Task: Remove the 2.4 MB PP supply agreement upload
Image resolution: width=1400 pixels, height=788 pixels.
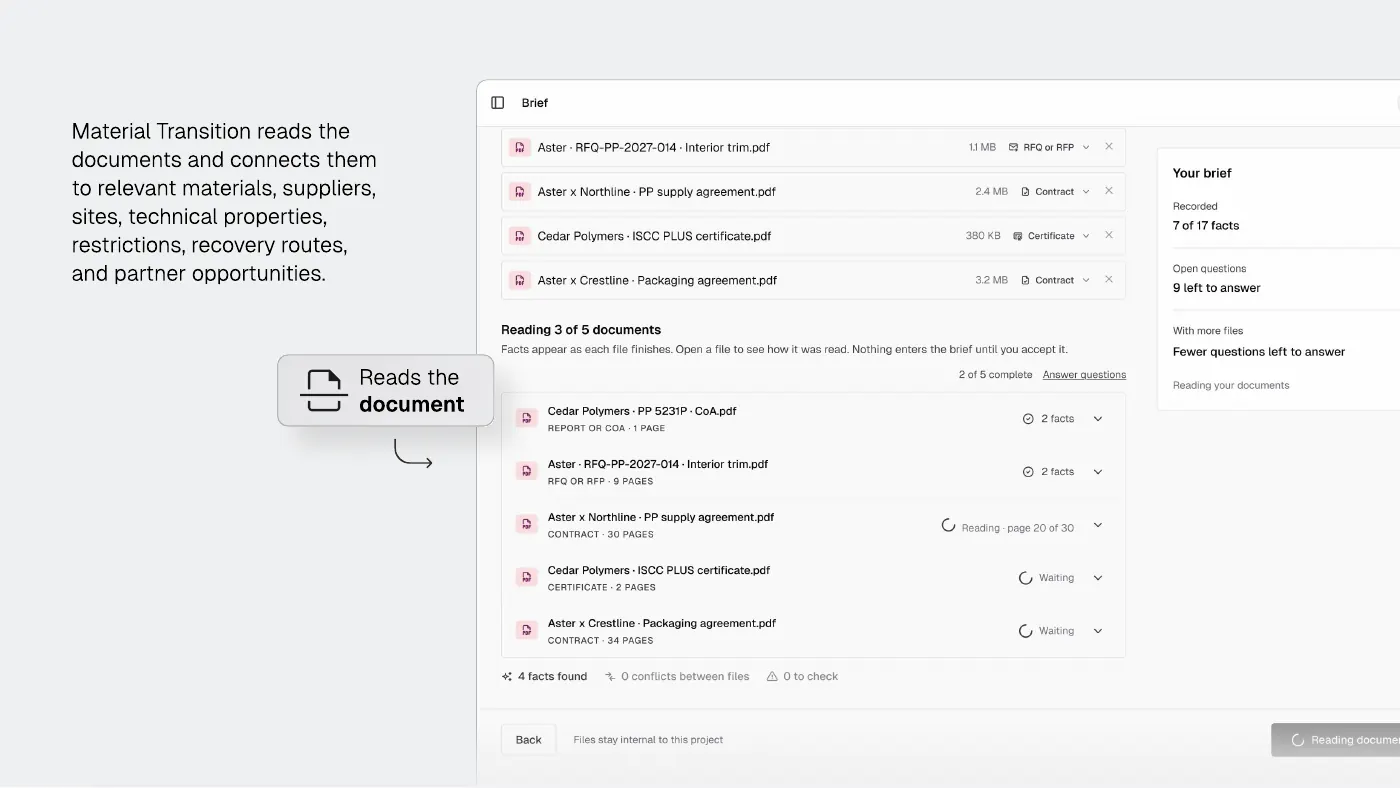Action: [x=1109, y=191]
